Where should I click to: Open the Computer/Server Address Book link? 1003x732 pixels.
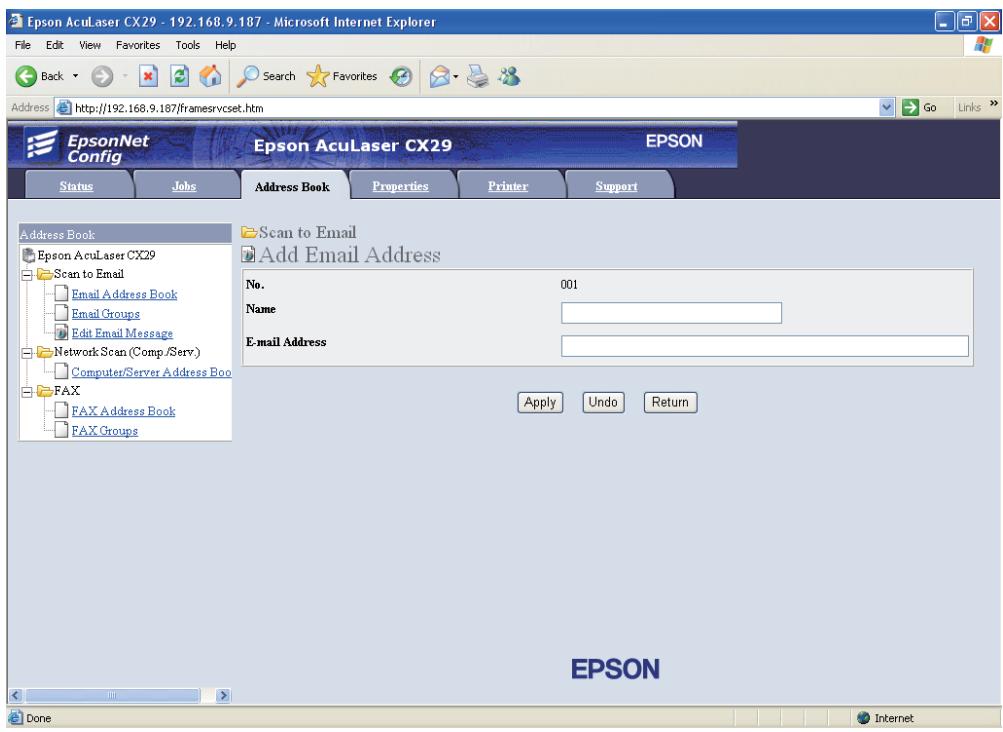click(151, 372)
